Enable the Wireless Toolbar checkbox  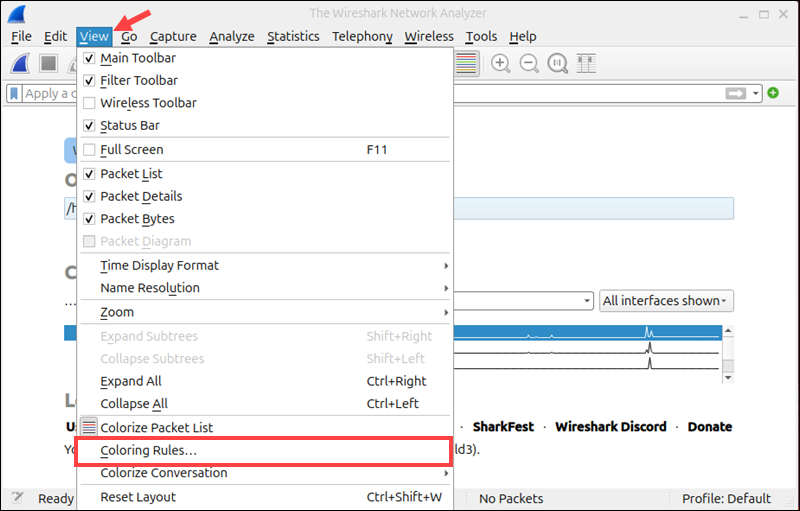click(x=89, y=103)
